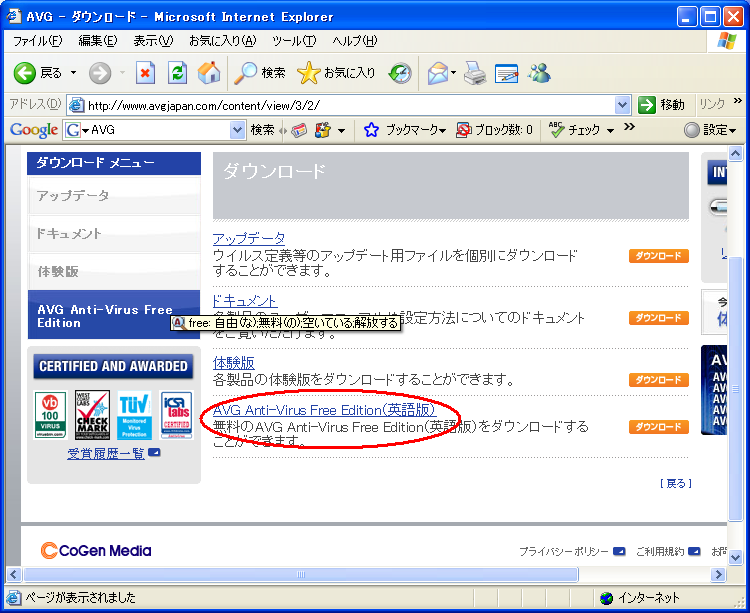Click the Google toolbar news eraser icon
750x613 pixels.
tap(299, 130)
